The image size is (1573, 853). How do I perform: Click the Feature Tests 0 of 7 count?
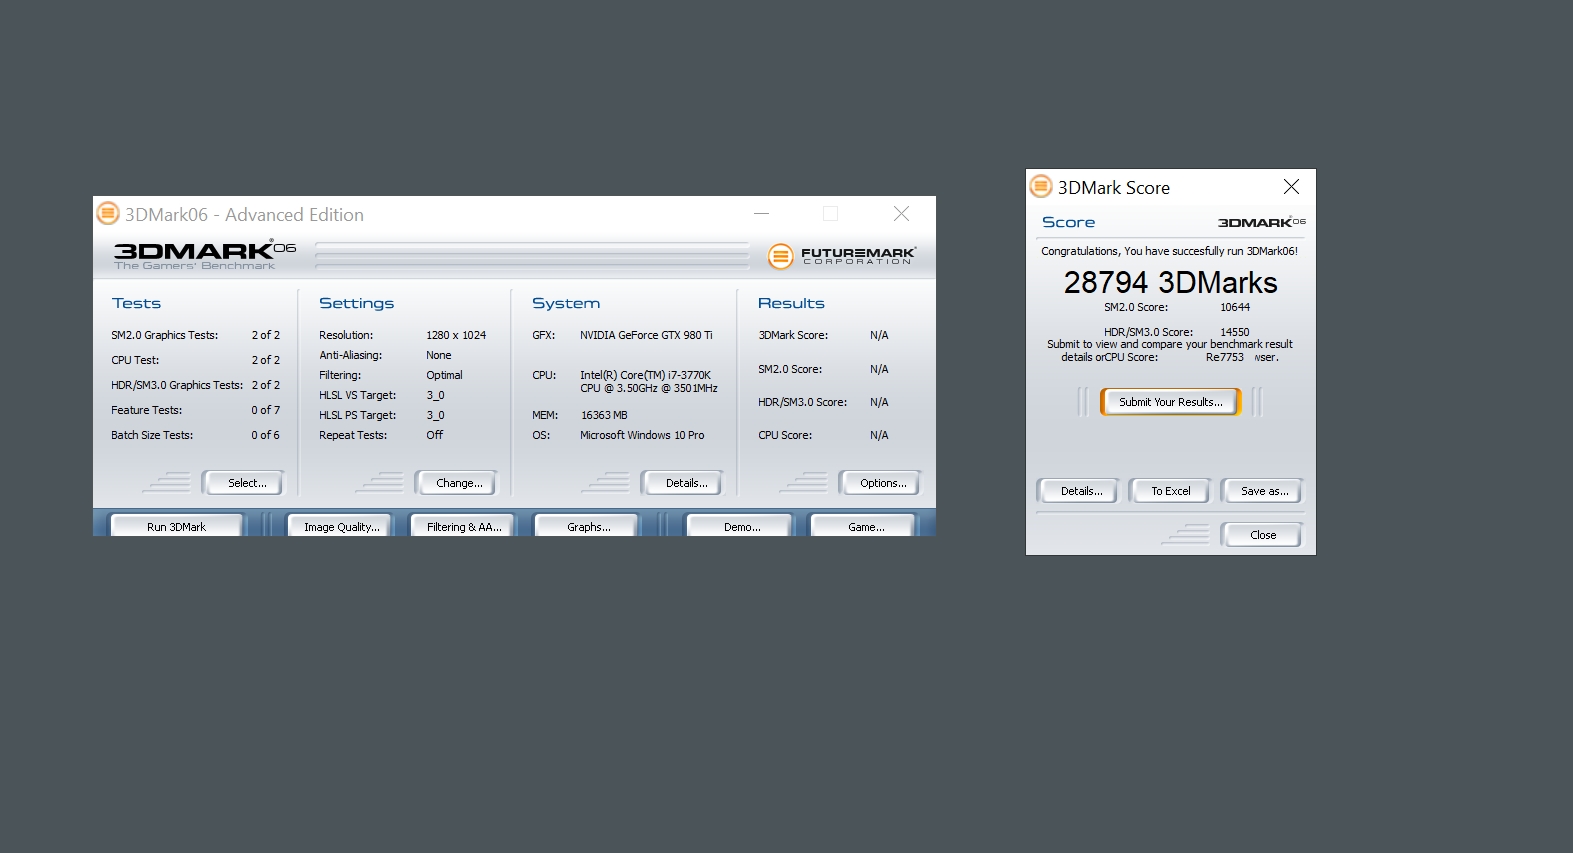[x=265, y=410]
